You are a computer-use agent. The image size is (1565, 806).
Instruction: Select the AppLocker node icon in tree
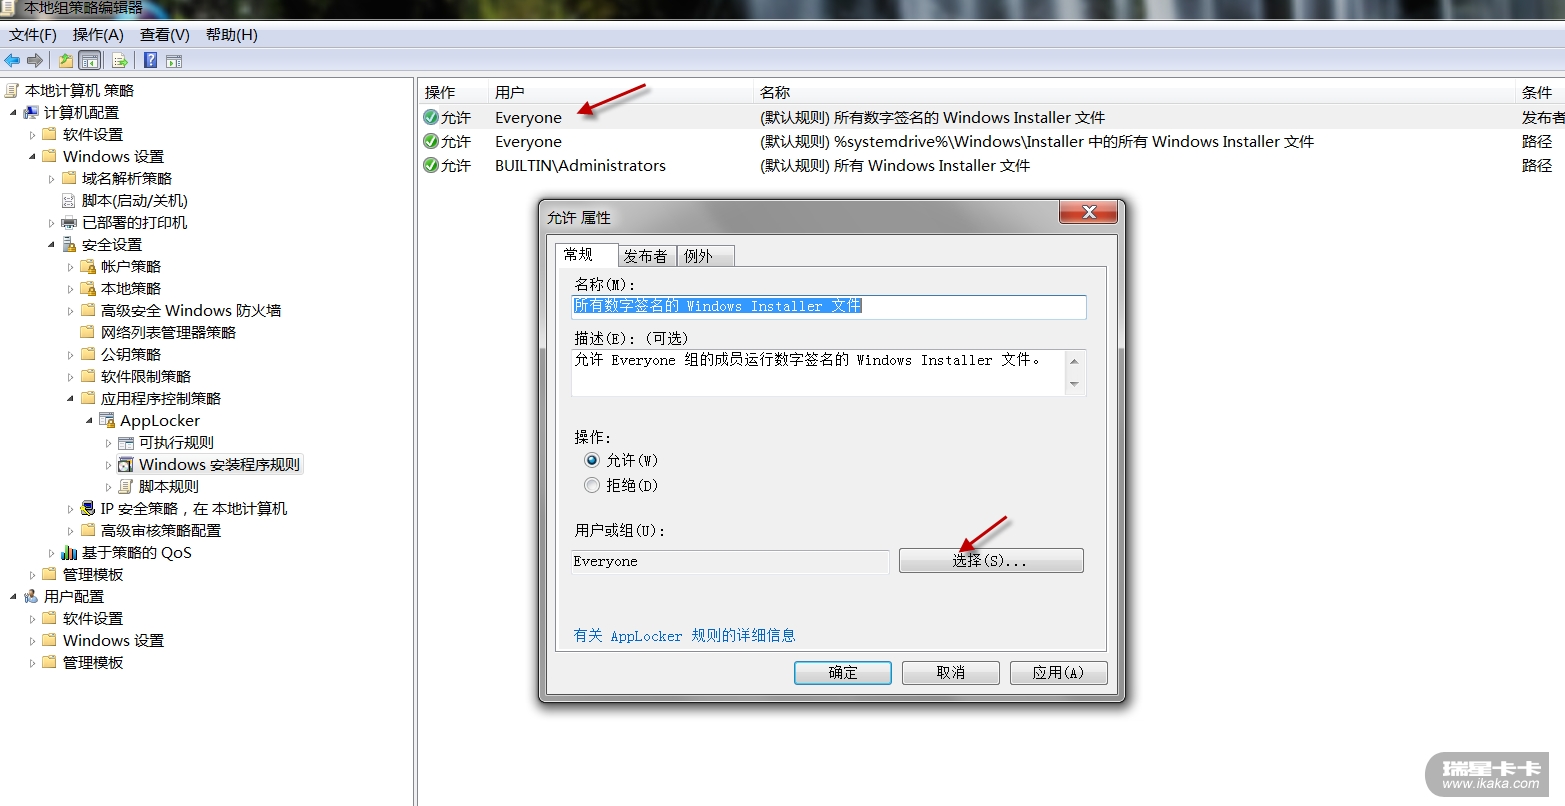[107, 420]
